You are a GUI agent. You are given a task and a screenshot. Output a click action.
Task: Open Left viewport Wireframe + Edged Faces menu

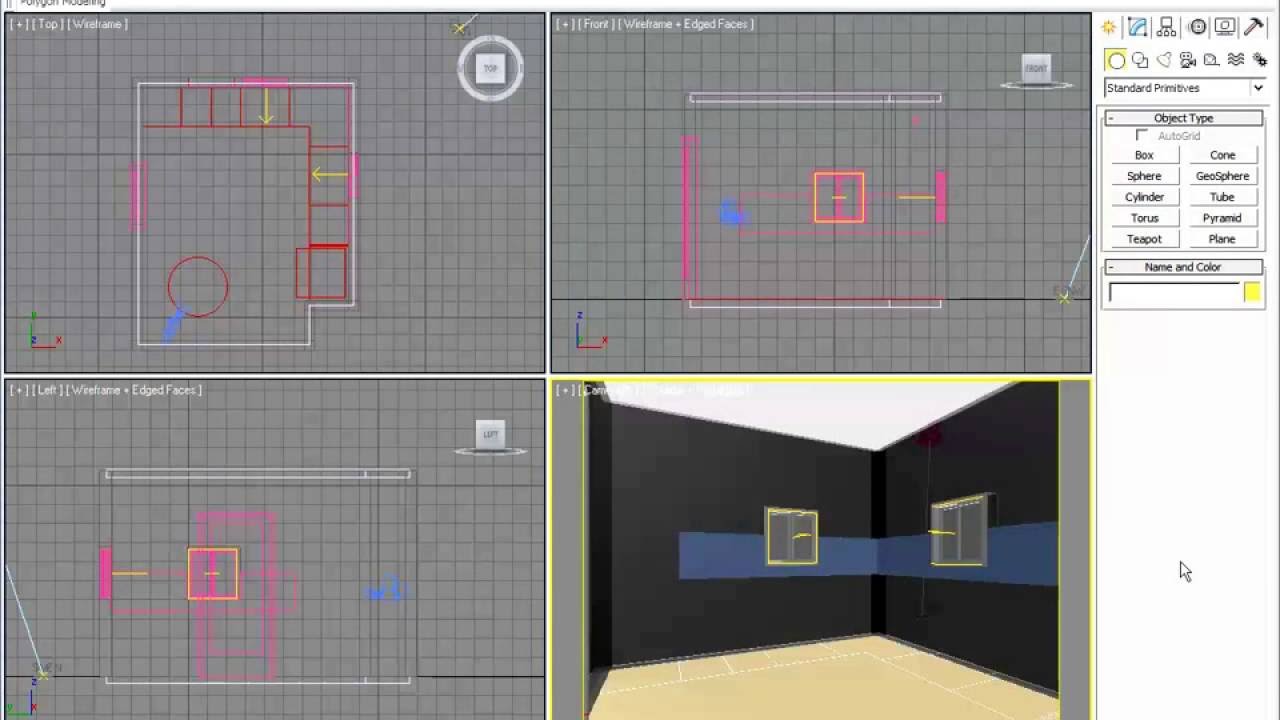(134, 390)
